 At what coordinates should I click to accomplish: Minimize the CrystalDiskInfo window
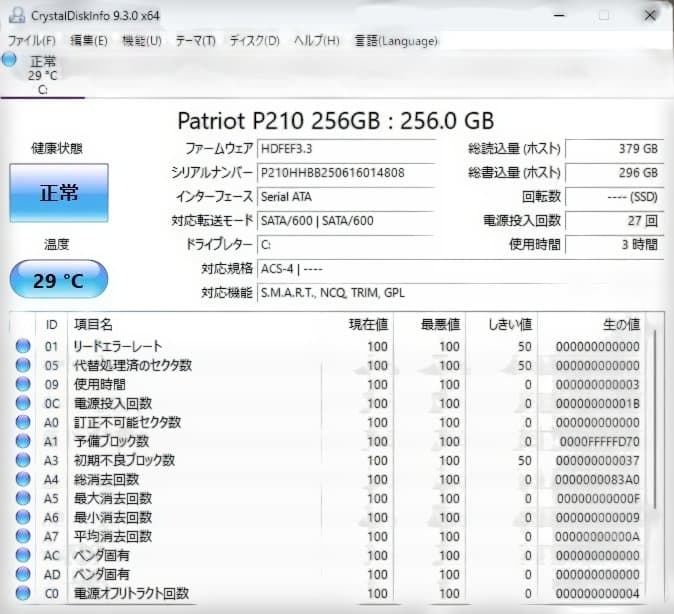click(x=559, y=15)
